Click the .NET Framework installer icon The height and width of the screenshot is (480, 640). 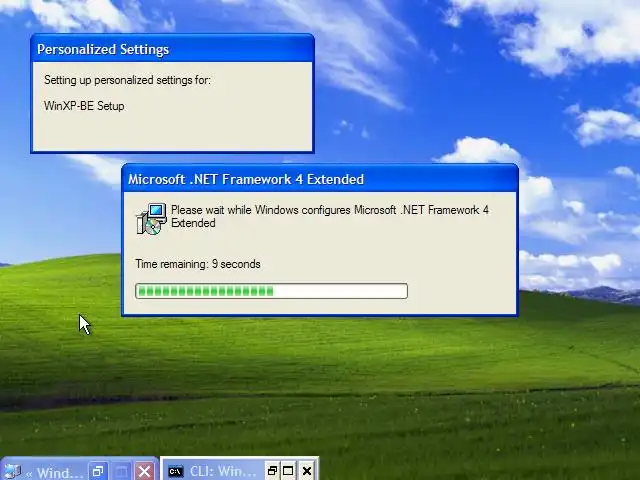pyautogui.click(x=151, y=219)
